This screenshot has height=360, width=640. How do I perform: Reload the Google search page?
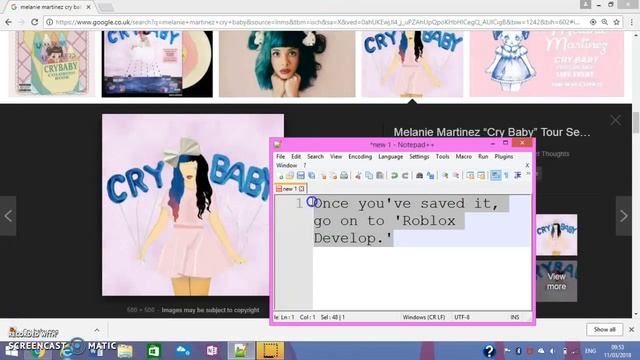(35, 22)
